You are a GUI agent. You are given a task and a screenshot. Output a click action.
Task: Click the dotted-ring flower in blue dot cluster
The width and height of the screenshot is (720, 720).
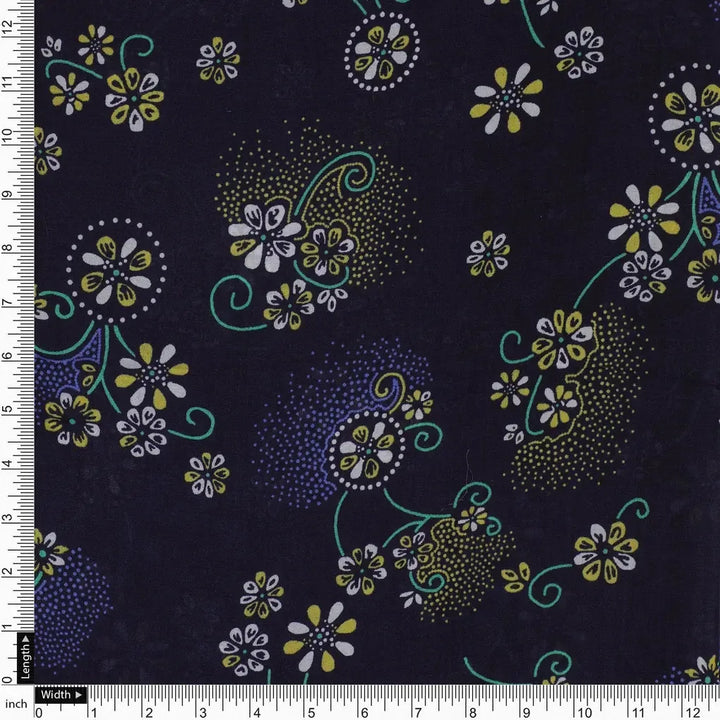click(367, 453)
